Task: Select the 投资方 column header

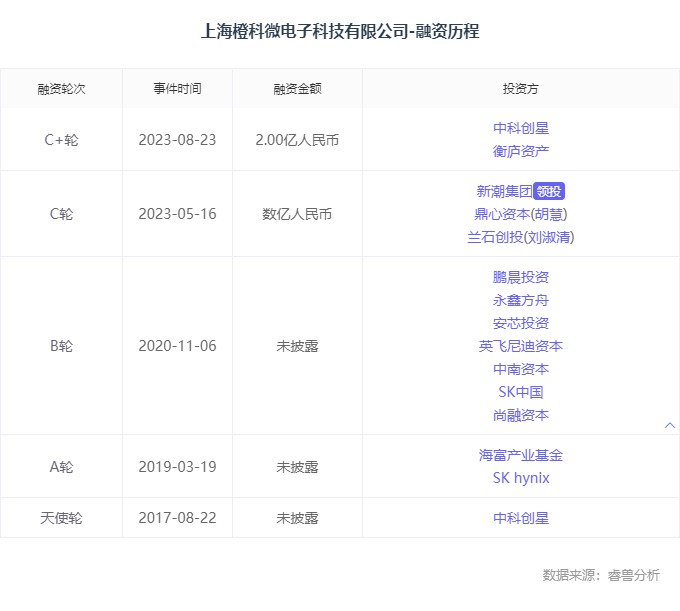Action: coord(520,89)
